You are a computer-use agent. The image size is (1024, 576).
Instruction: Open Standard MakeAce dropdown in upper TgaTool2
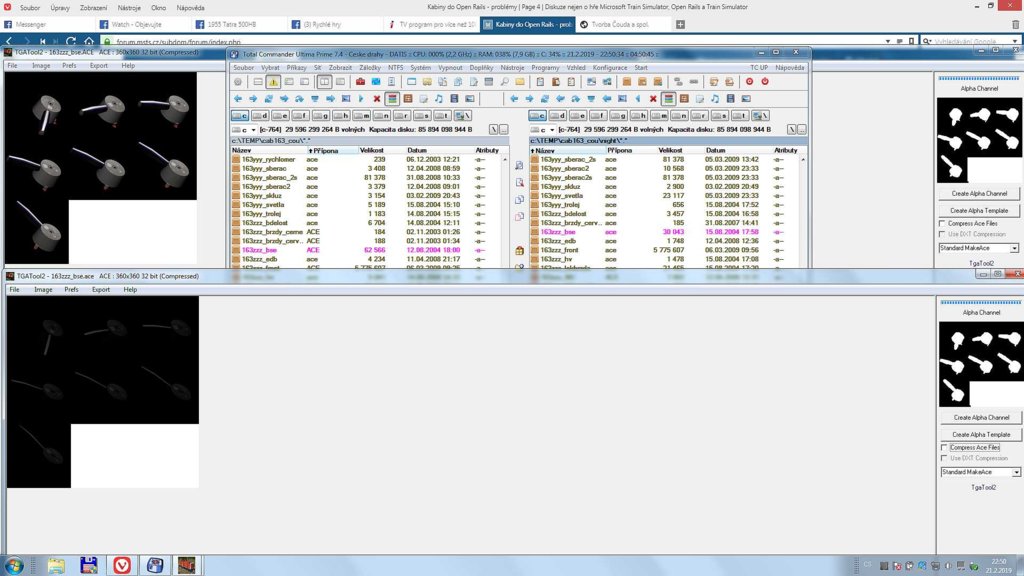pyautogui.click(x=1014, y=248)
